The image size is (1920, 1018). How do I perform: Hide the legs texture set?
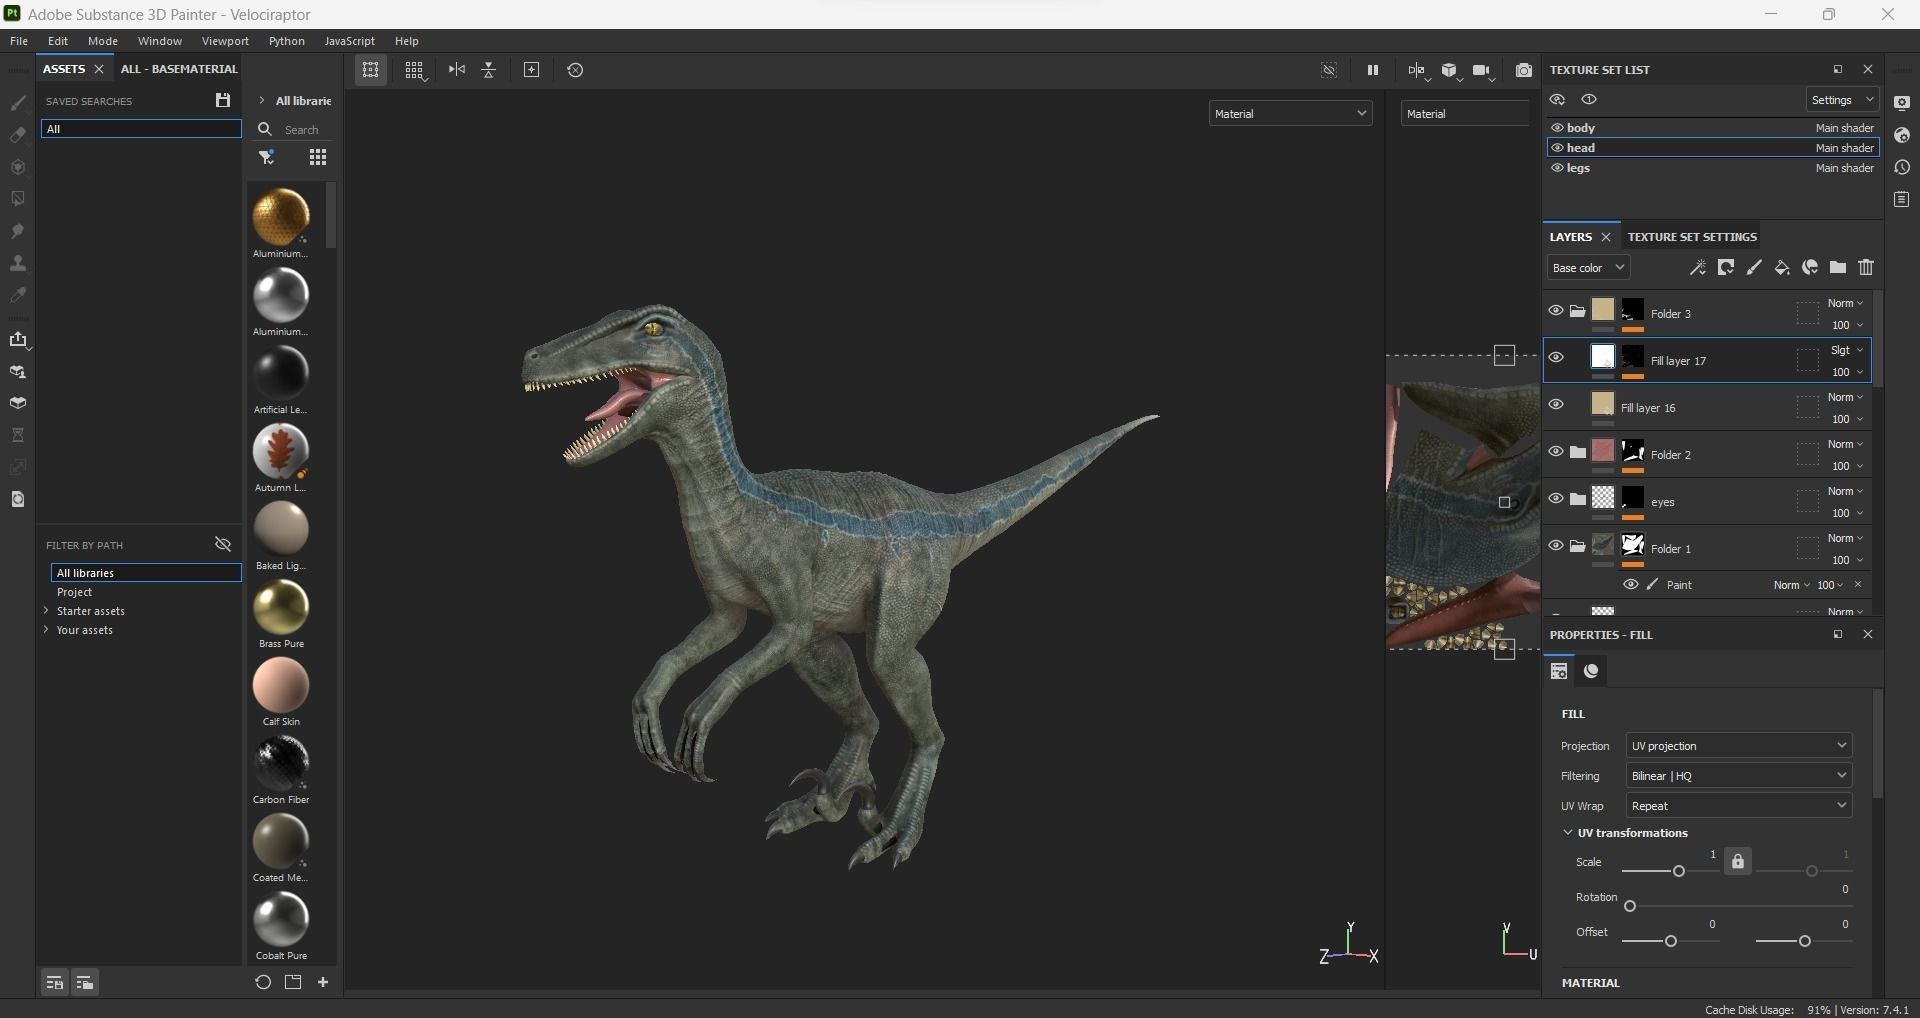[x=1557, y=168]
